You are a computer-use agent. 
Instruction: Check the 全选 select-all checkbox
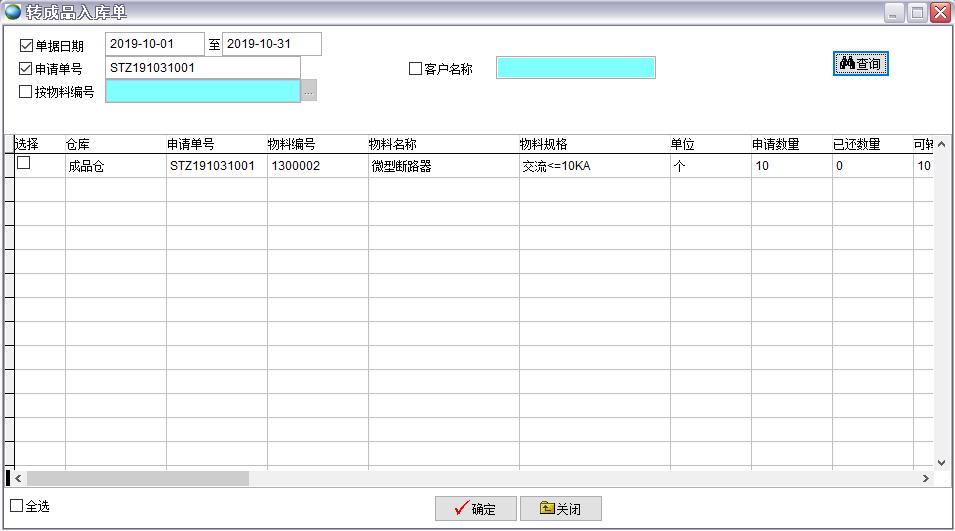[16, 506]
